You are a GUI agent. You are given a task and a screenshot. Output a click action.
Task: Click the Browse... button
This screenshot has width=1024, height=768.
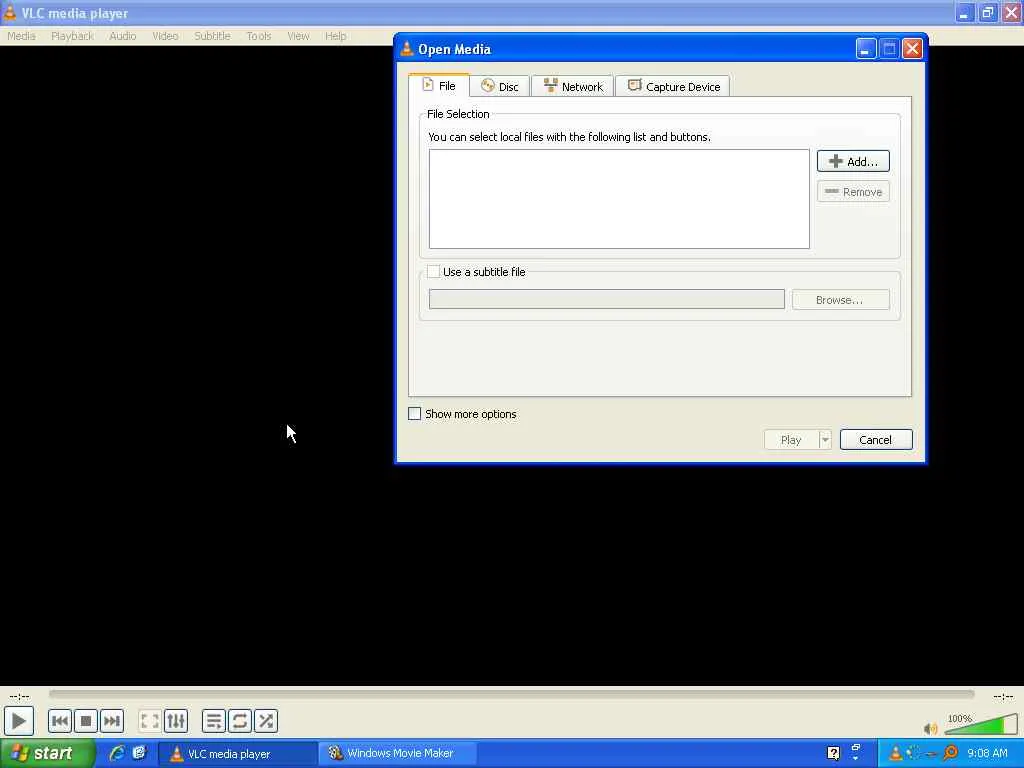coord(840,300)
